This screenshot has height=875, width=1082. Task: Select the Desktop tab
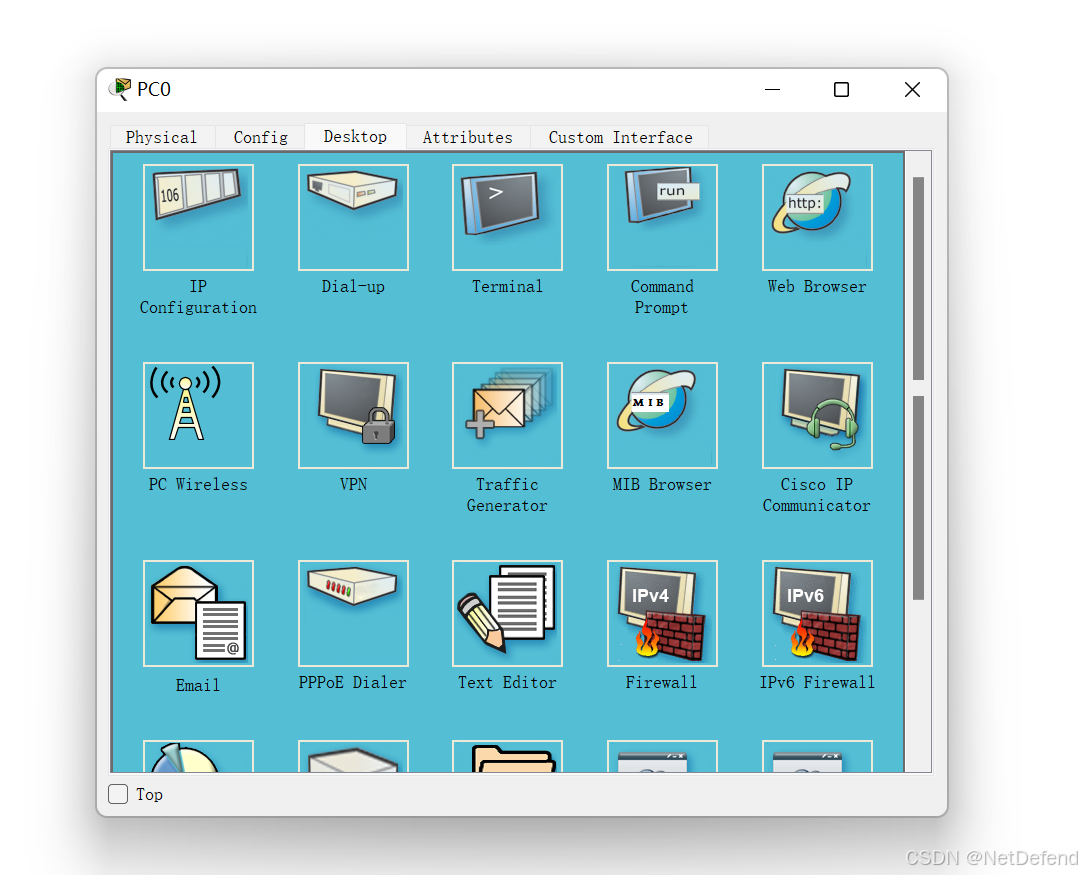(x=355, y=137)
